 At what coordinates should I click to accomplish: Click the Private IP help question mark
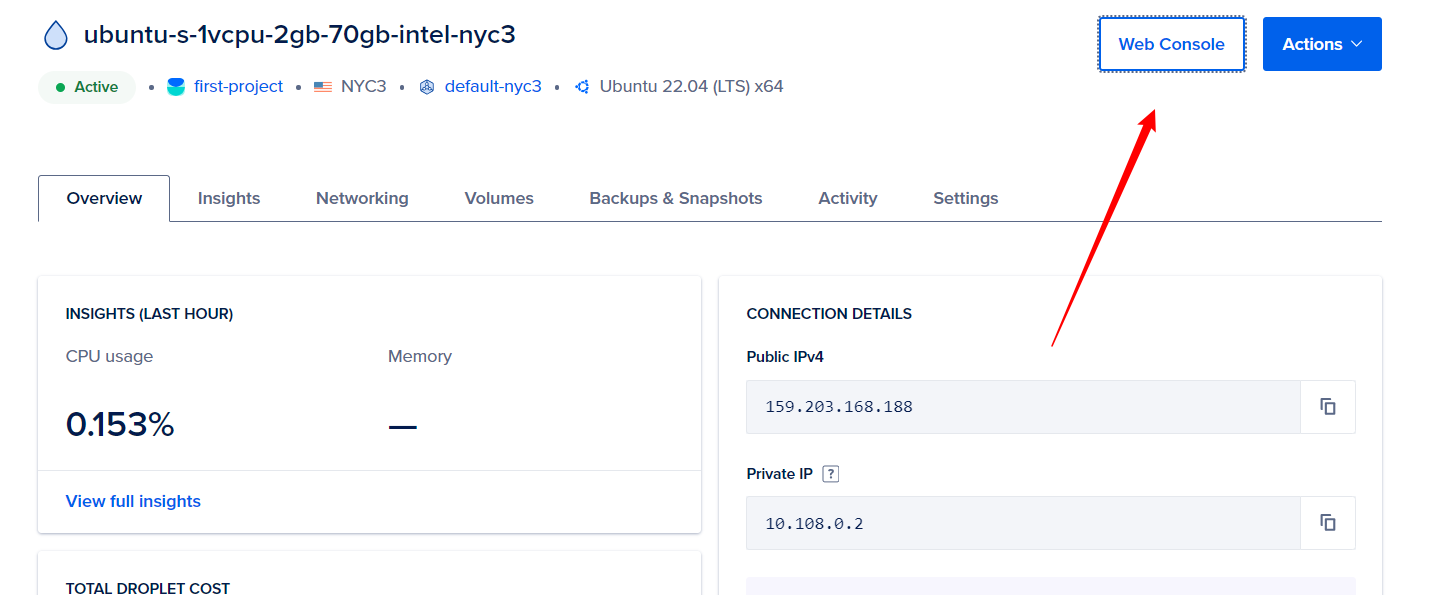830,474
